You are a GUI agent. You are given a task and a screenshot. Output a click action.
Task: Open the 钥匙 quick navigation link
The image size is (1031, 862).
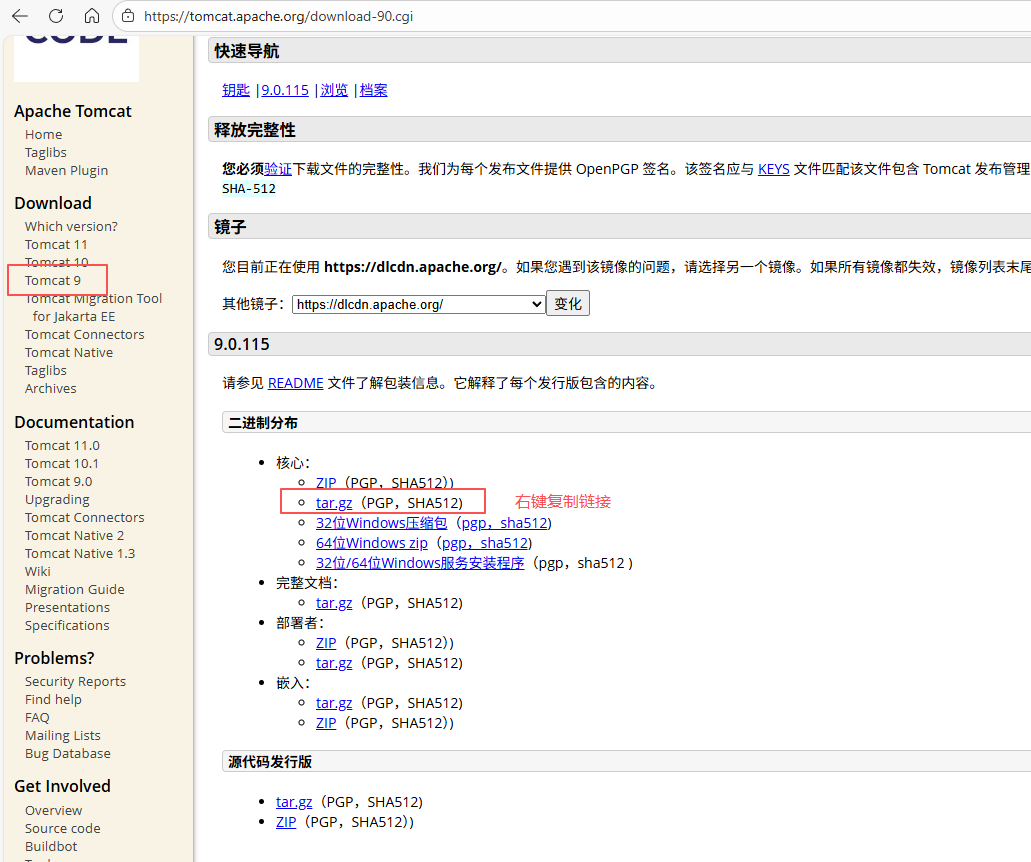[x=236, y=90]
